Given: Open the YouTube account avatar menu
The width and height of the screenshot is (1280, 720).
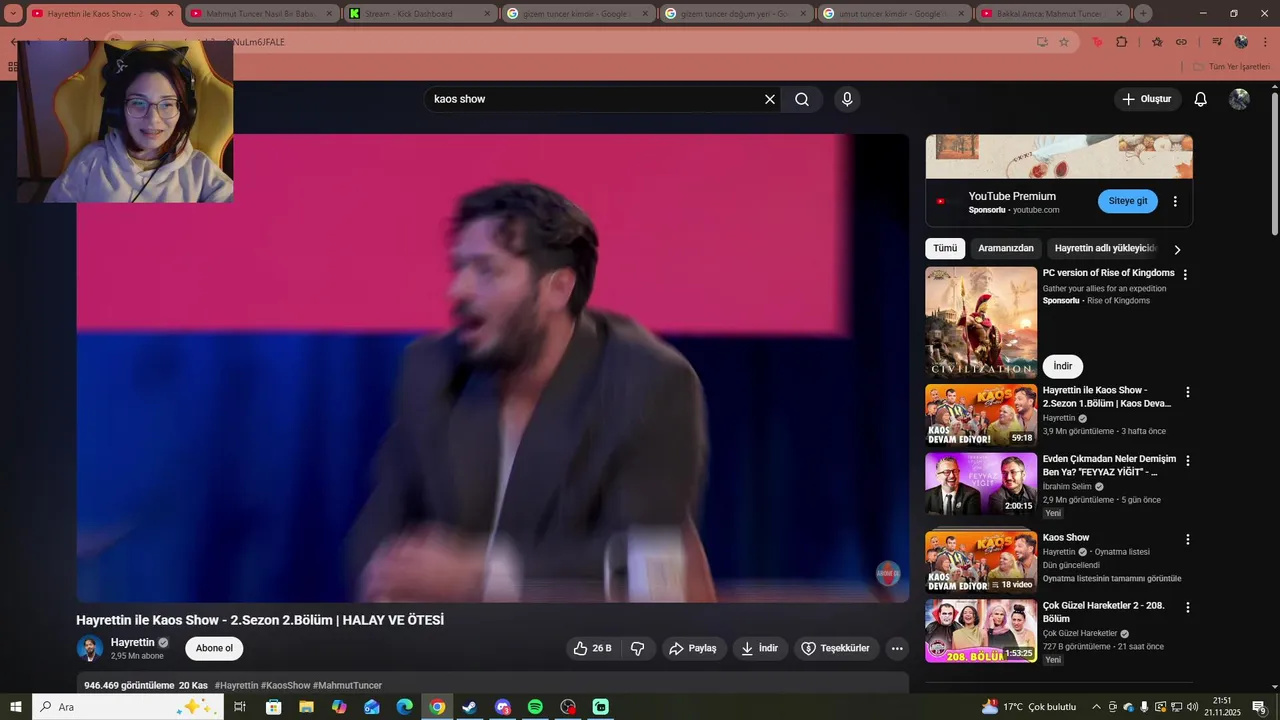Looking at the screenshot, I should (x=1239, y=99).
